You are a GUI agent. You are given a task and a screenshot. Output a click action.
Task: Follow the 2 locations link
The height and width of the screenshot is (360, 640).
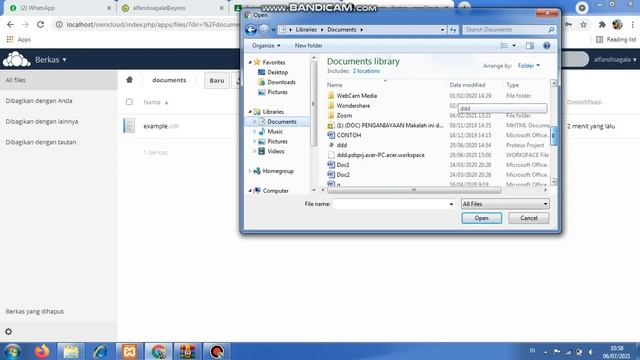(x=366, y=71)
